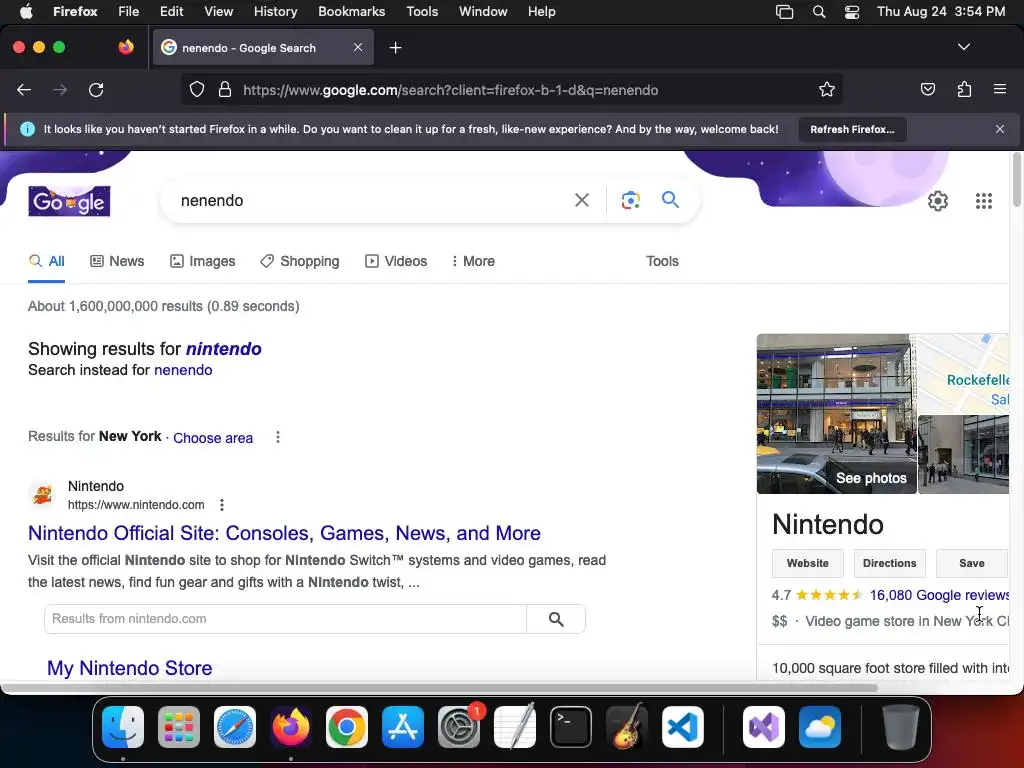Search by image using the camera lens icon
The height and width of the screenshot is (768, 1024).
(630, 200)
